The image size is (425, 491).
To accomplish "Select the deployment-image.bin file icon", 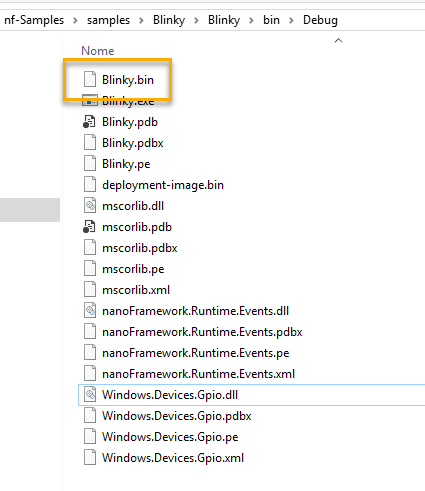I will [x=90, y=184].
